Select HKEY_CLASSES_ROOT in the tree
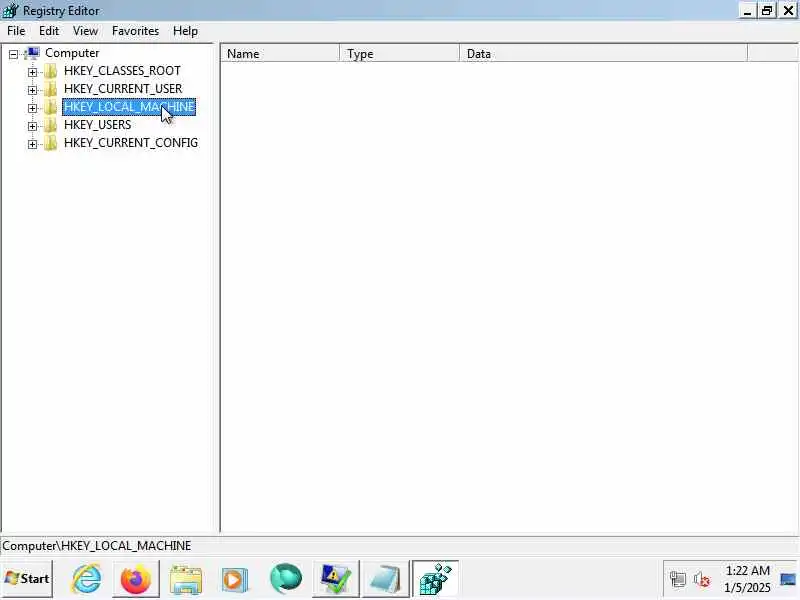The width and height of the screenshot is (800, 600). pos(122,71)
